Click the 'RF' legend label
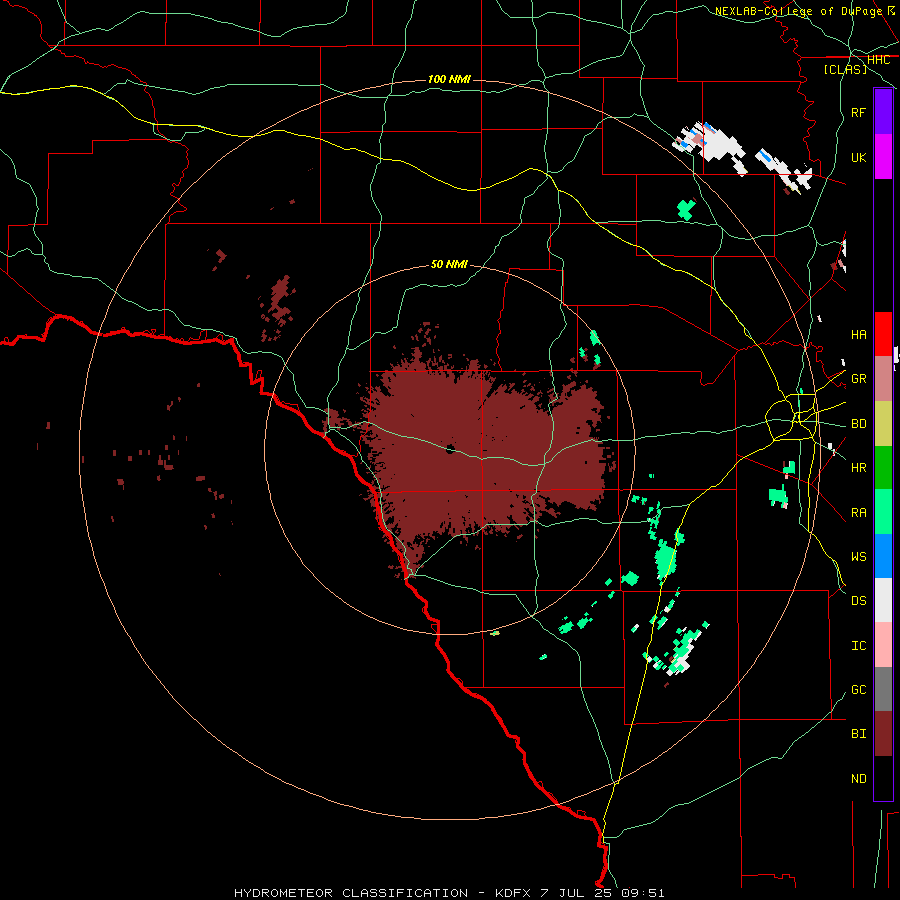The height and width of the screenshot is (900, 900). pyautogui.click(x=858, y=112)
